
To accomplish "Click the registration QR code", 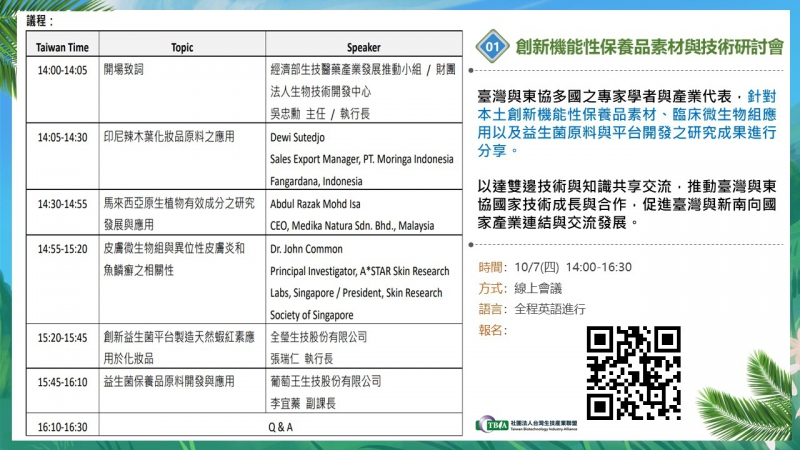I will click(x=632, y=373).
